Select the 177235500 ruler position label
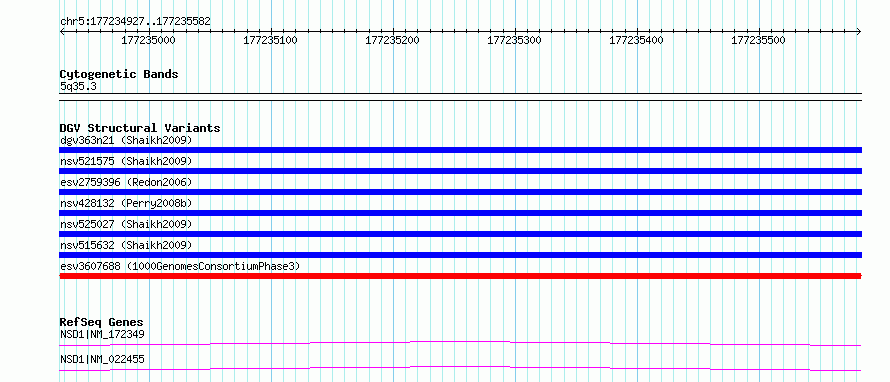The width and height of the screenshot is (890, 382). [x=758, y=40]
